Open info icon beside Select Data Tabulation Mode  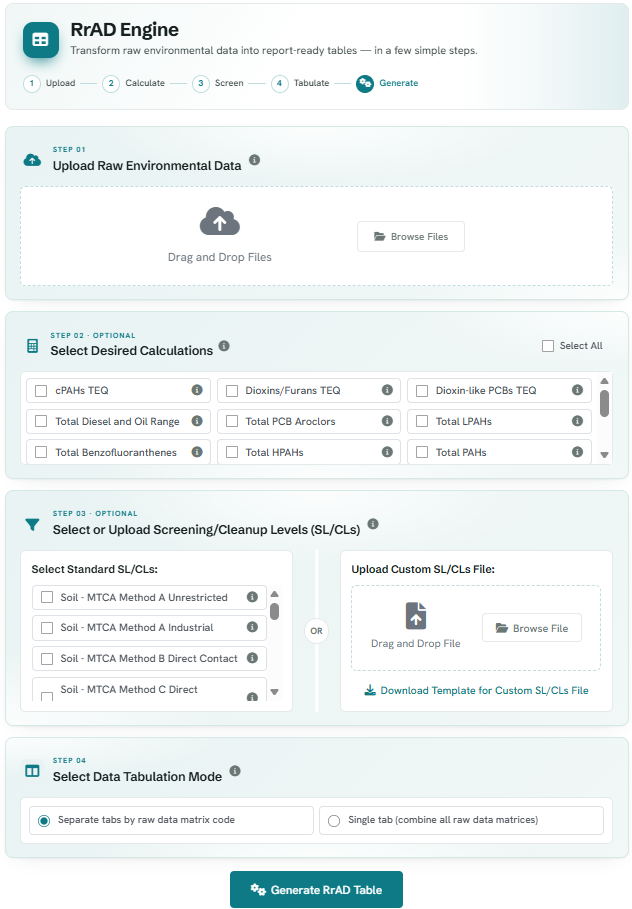[235, 771]
